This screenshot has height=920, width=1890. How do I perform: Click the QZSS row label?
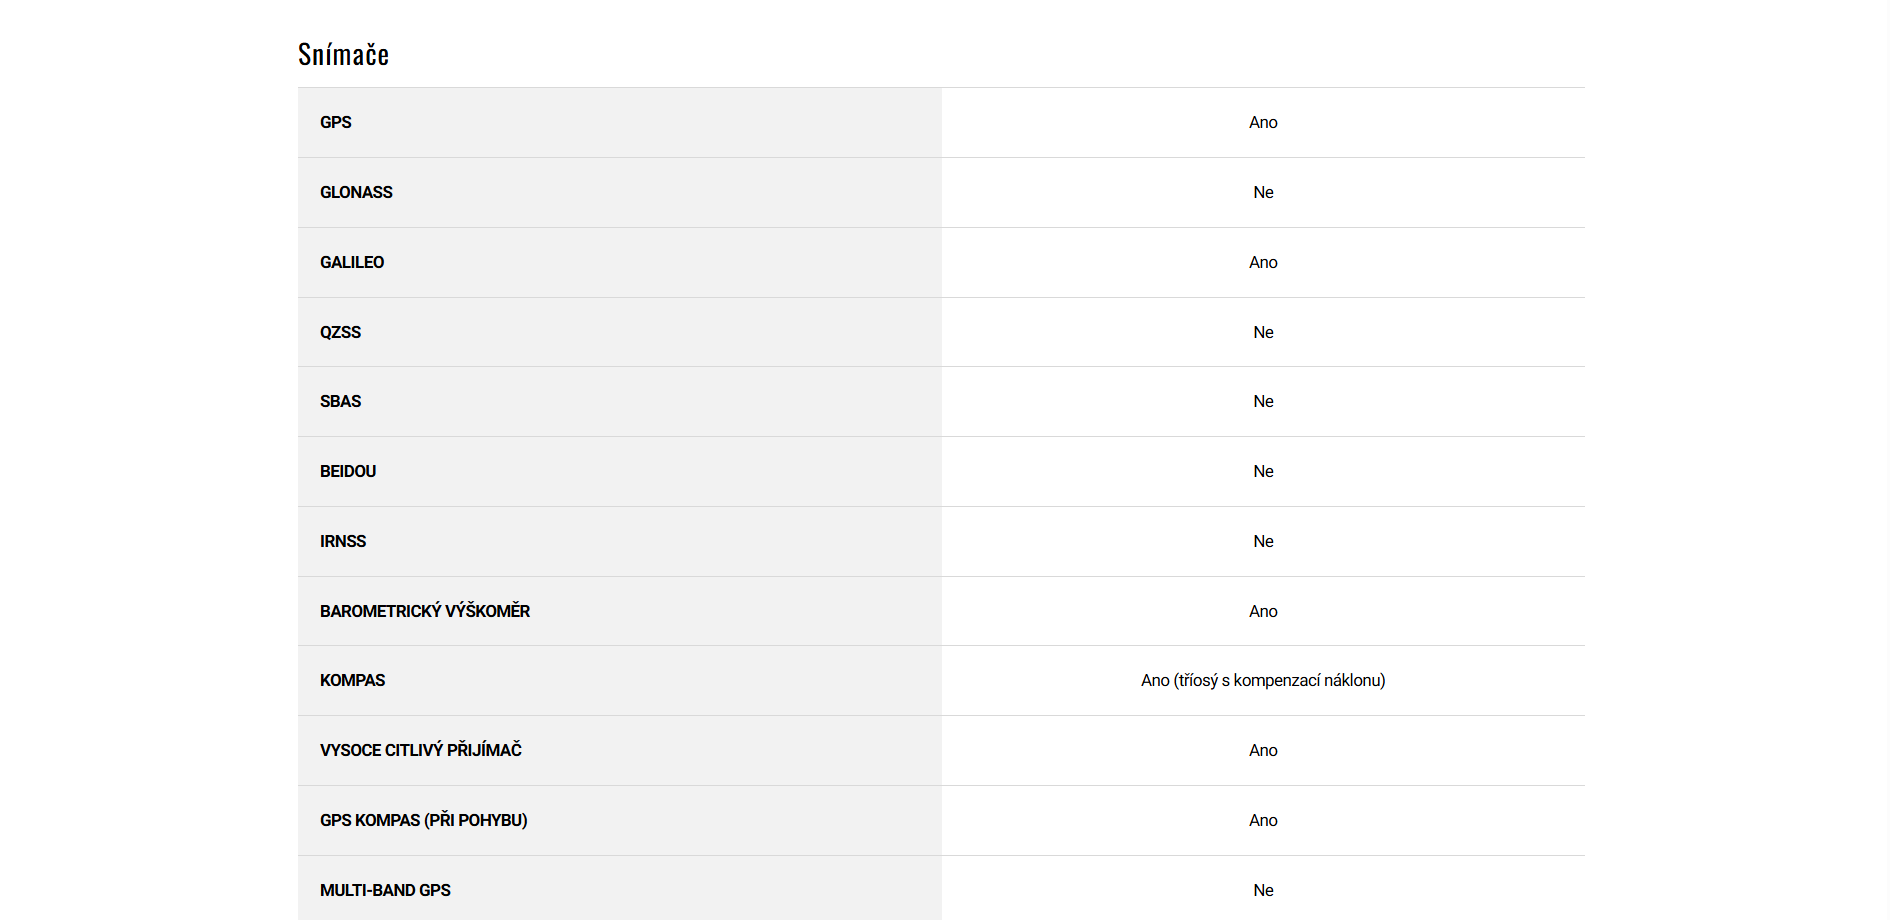click(x=340, y=332)
